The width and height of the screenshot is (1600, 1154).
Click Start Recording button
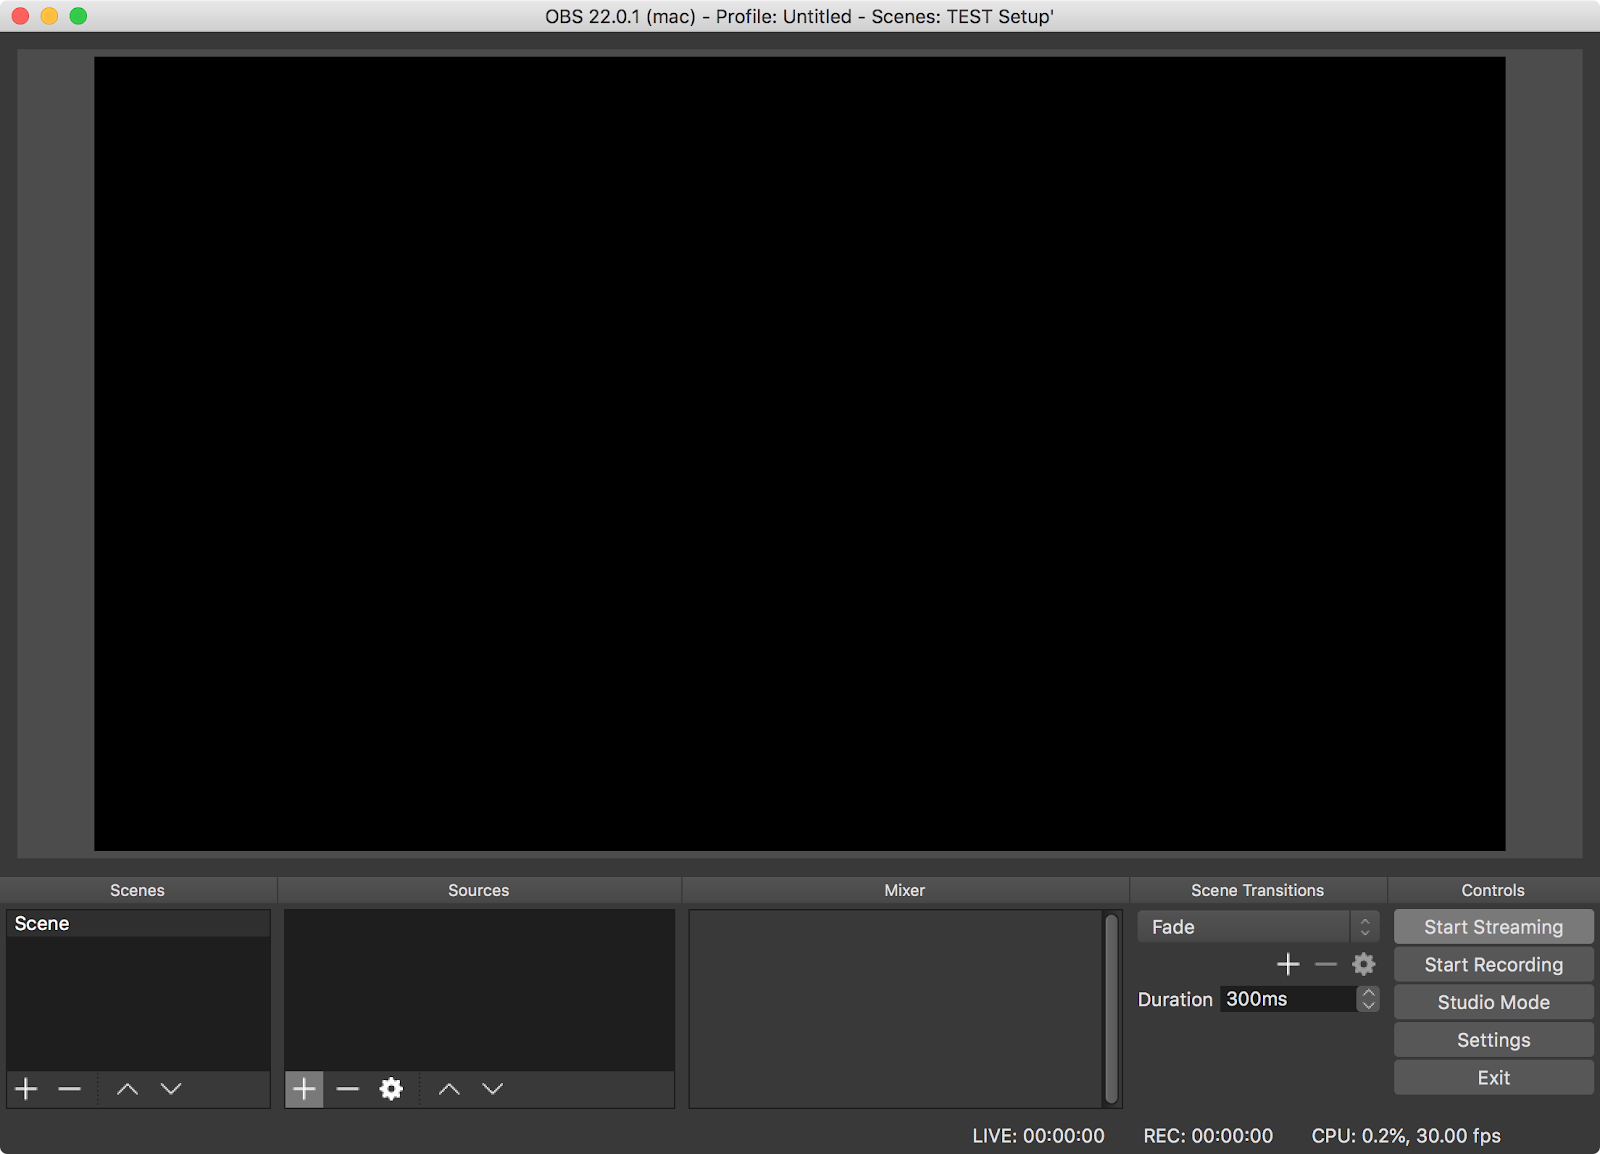click(1493, 965)
